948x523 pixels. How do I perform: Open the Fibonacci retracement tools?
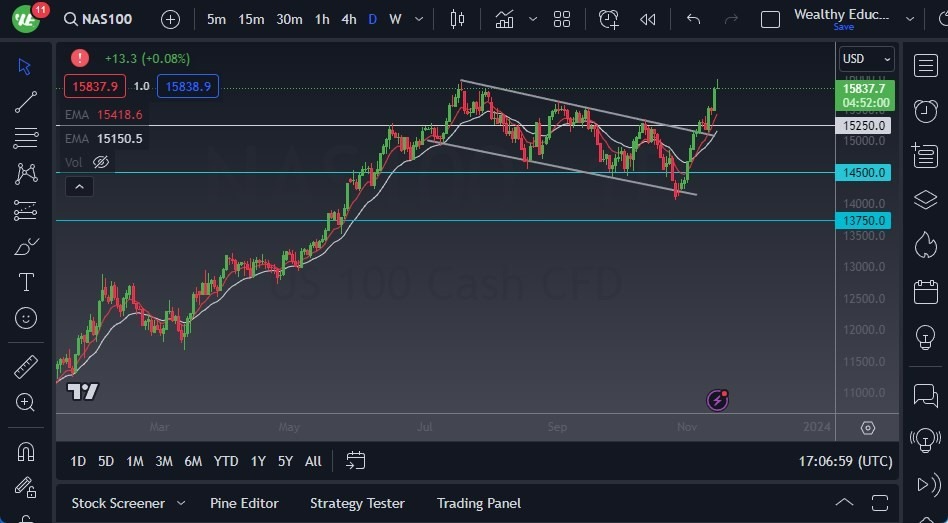(26, 138)
